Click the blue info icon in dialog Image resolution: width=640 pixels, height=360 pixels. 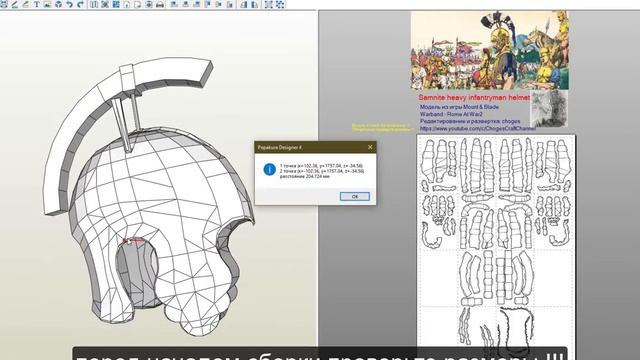tap(269, 169)
